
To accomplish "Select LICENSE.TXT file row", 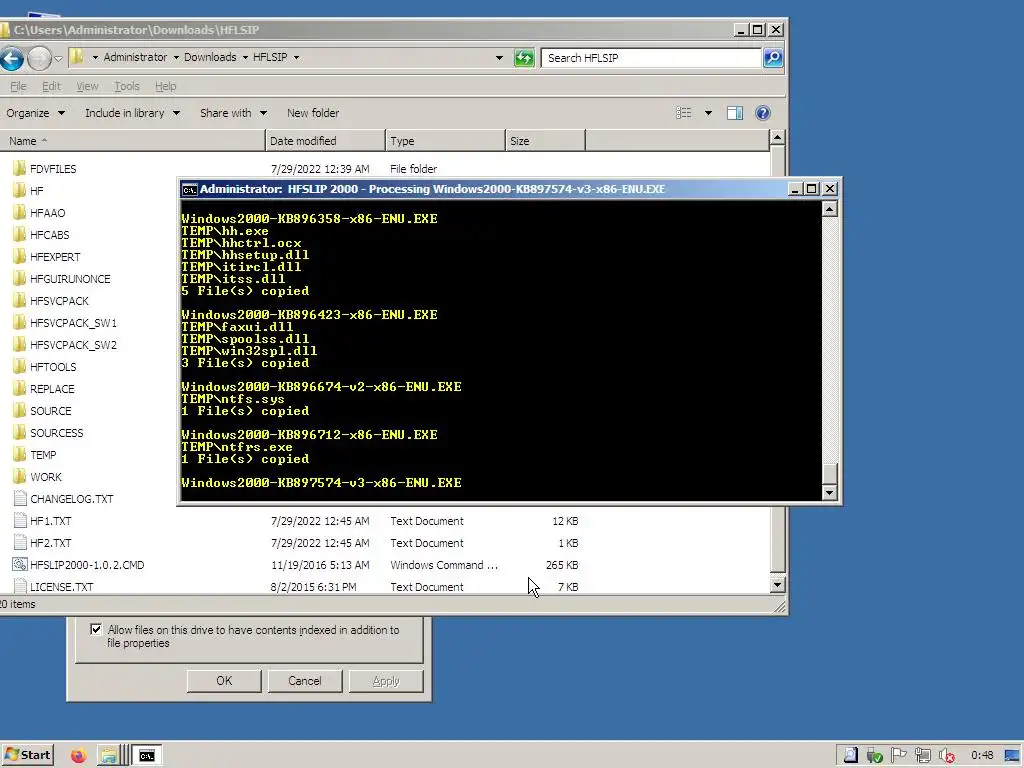I will pyautogui.click(x=295, y=587).
